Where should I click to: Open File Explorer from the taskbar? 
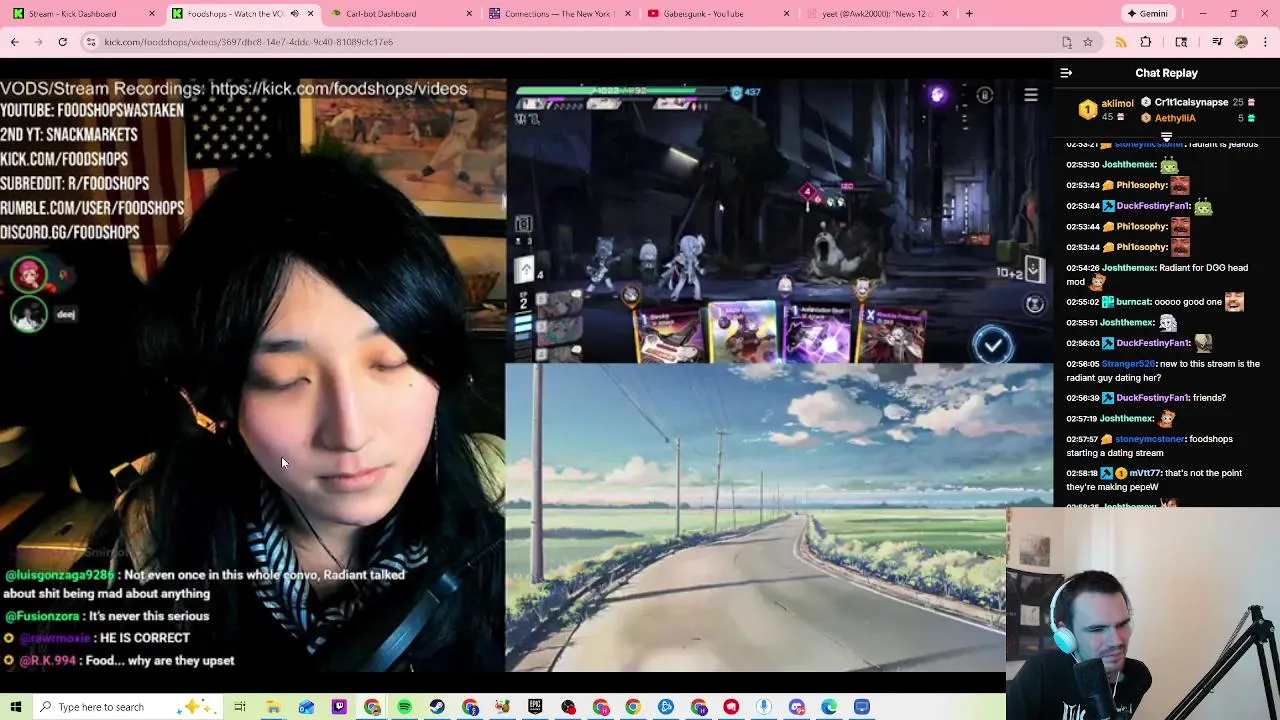tap(273, 707)
